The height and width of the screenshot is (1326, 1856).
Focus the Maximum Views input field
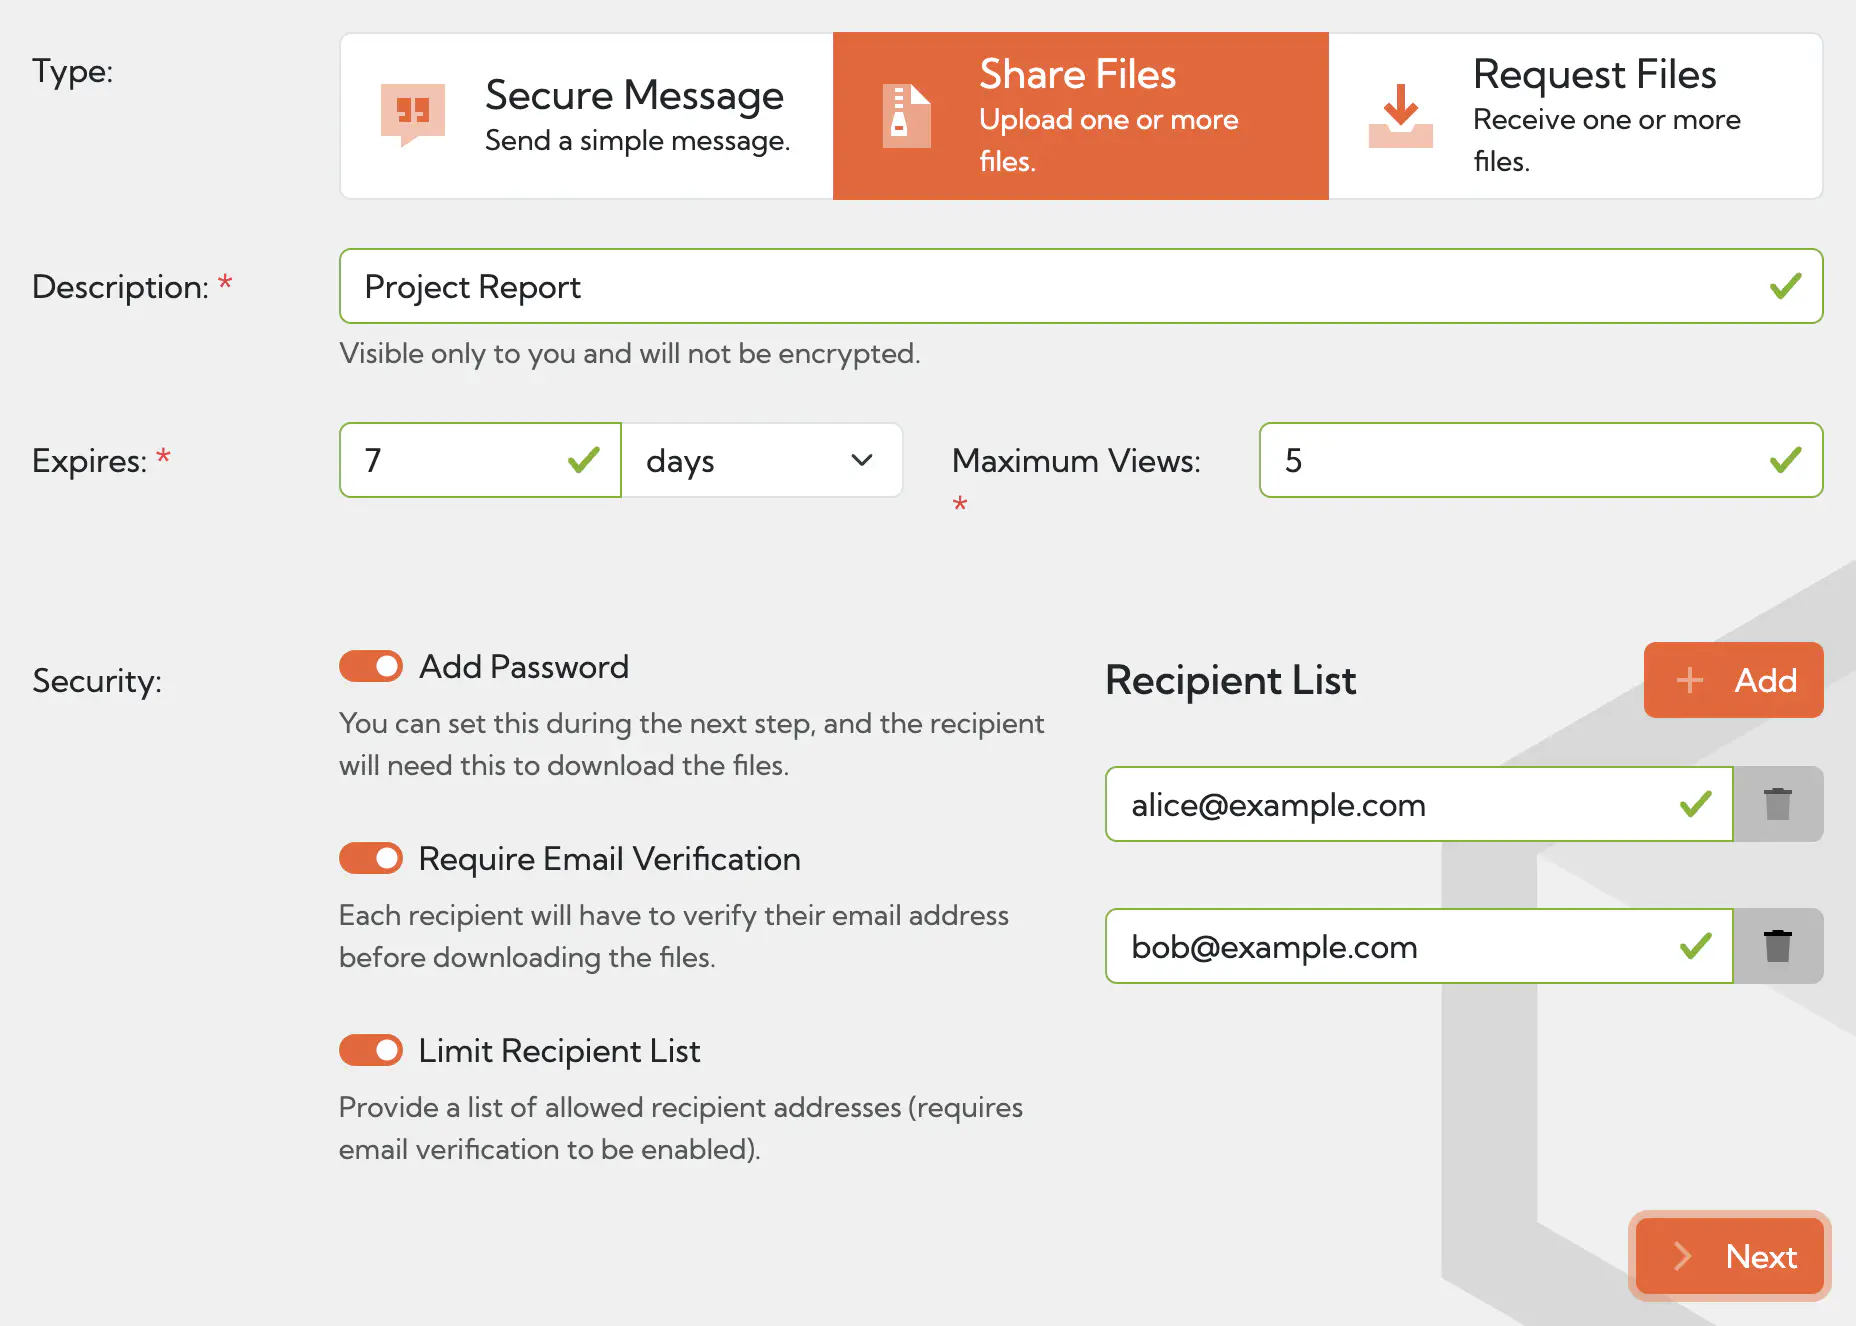click(x=1520, y=460)
